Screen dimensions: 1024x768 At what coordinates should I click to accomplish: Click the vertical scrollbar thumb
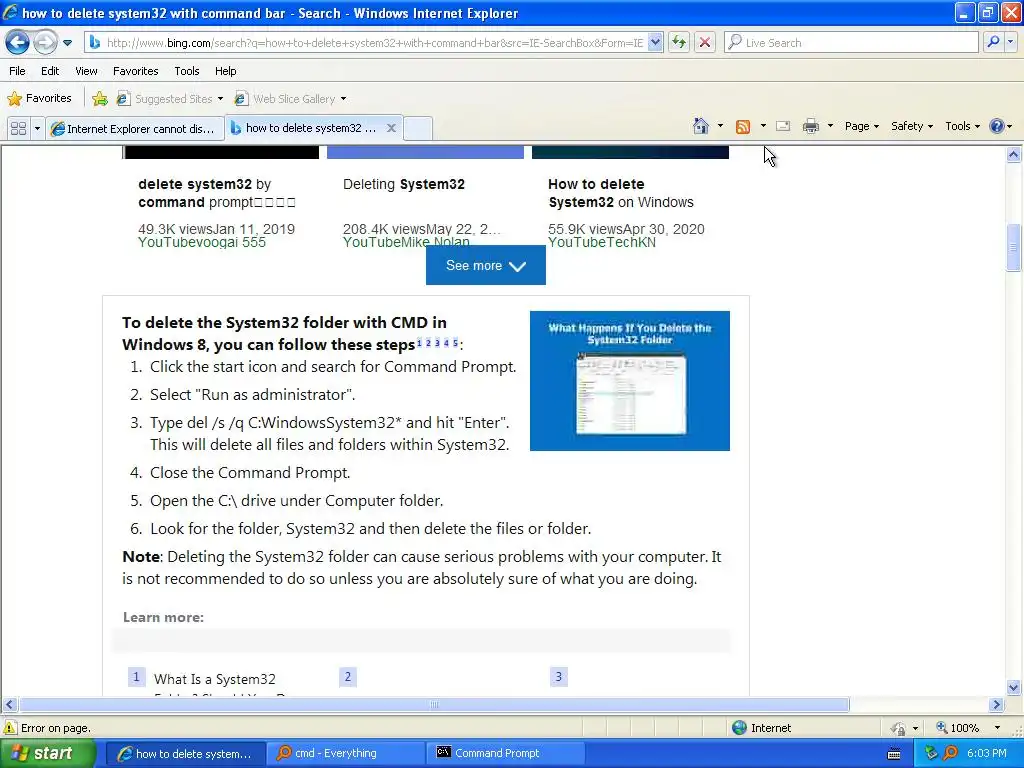(1014, 248)
